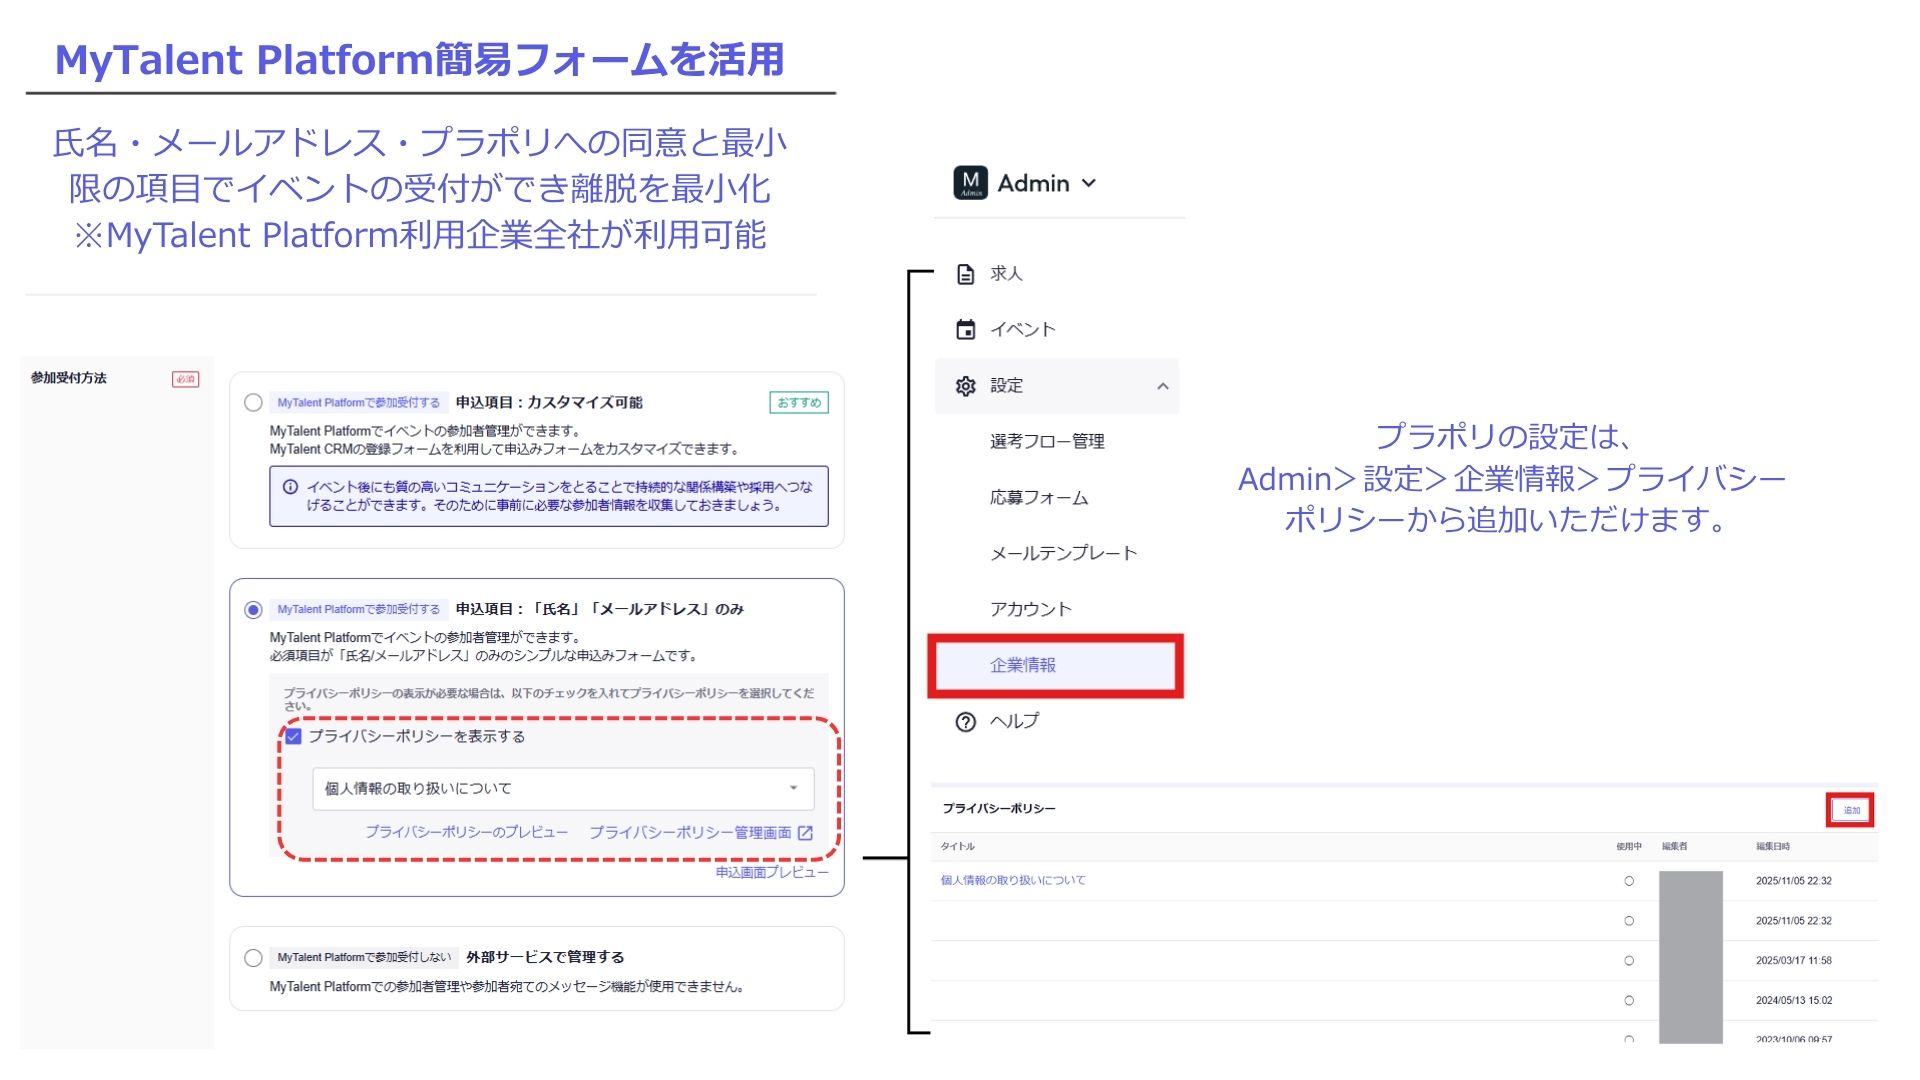
Task: Select the カスタマイズ可能 application form radio button
Action: [253, 402]
